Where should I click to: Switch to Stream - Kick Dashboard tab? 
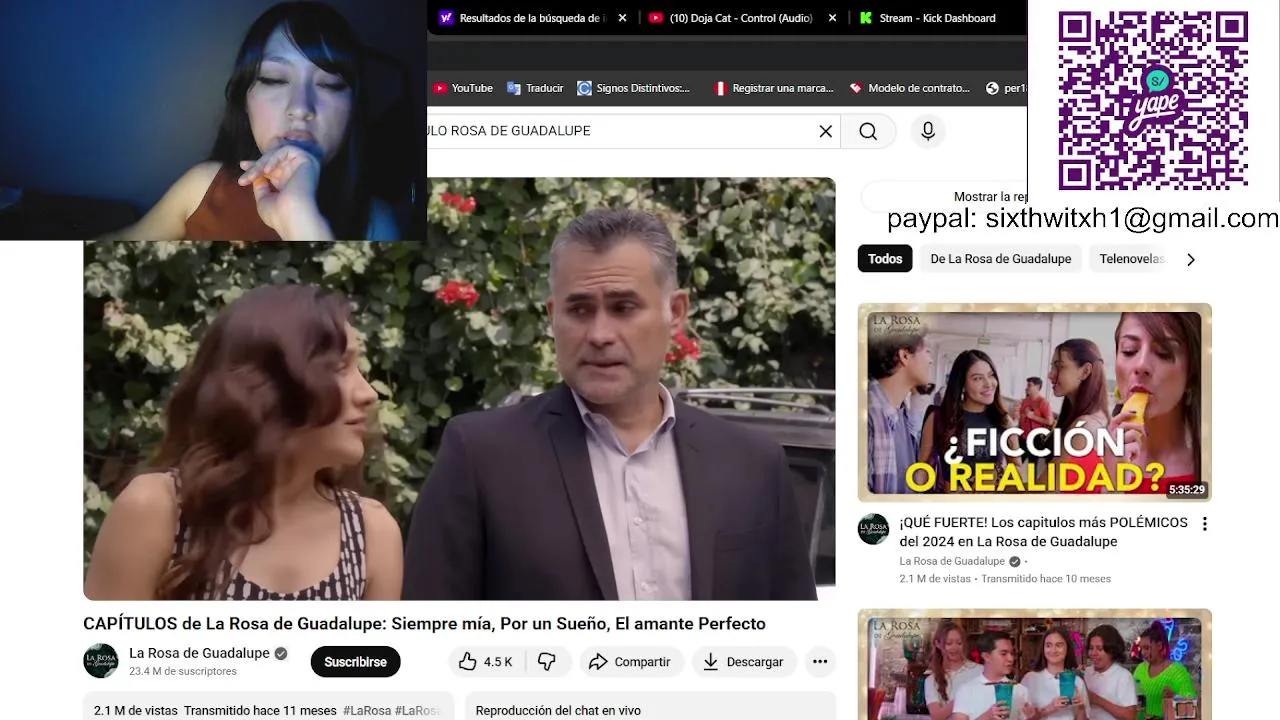tap(937, 18)
